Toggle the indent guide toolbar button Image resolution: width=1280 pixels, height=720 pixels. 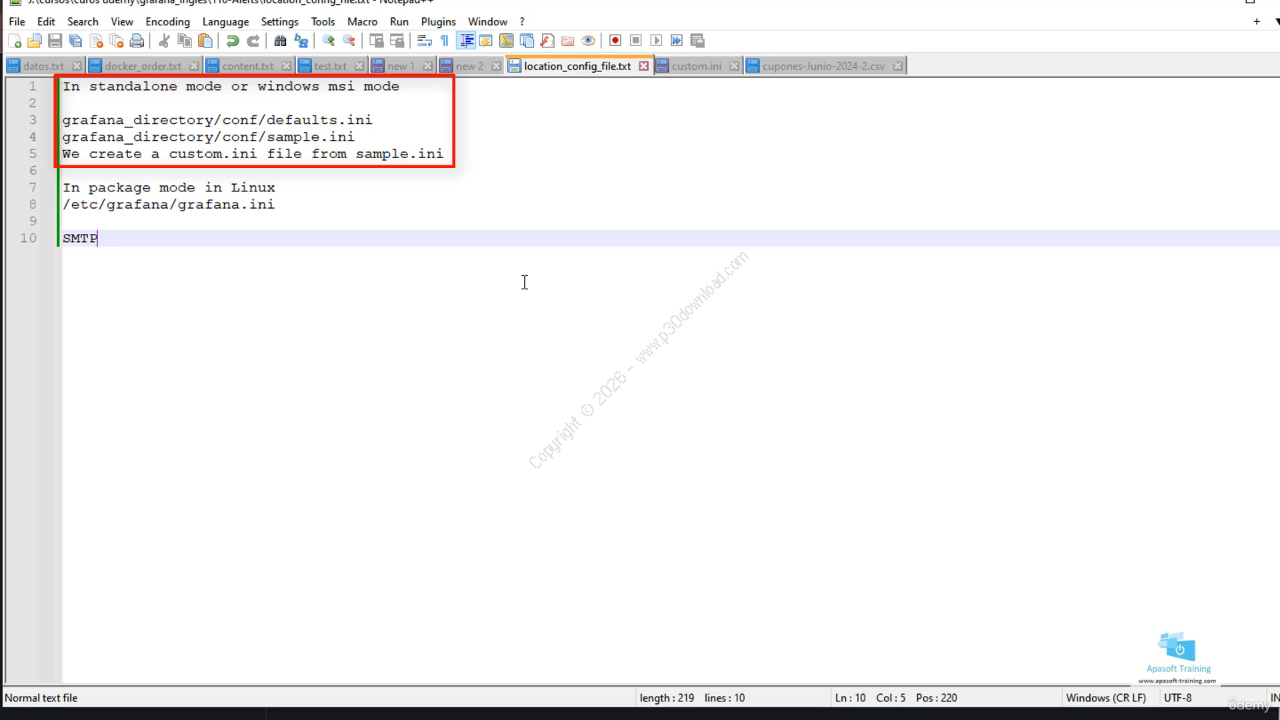(466, 41)
